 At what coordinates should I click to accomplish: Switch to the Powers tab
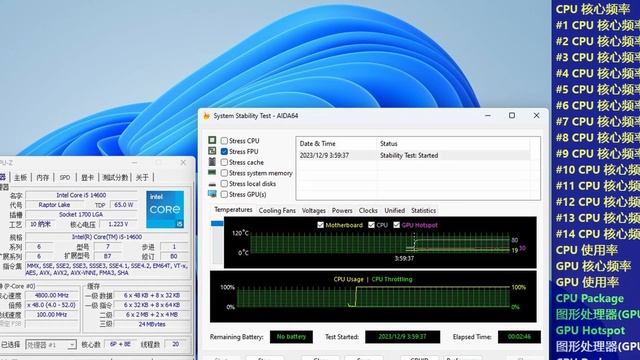pyautogui.click(x=342, y=211)
